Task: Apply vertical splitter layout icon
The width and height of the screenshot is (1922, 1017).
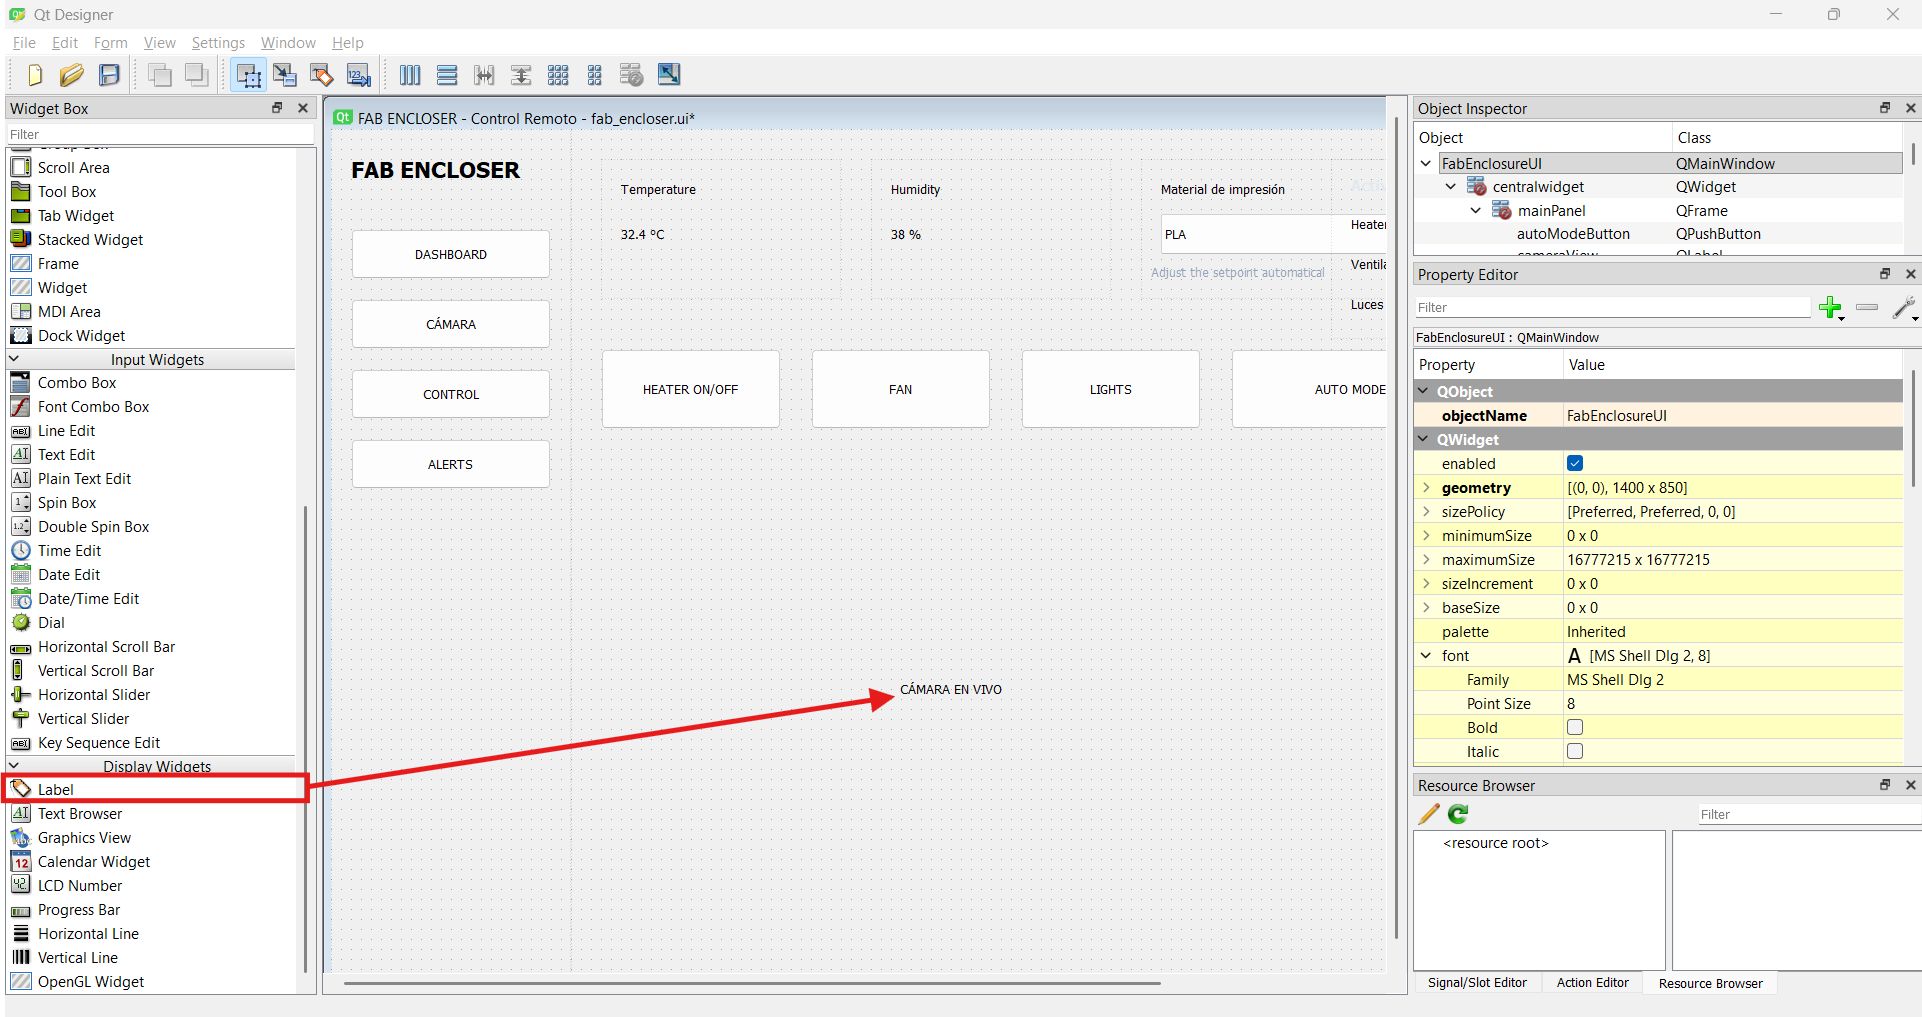Action: click(521, 75)
